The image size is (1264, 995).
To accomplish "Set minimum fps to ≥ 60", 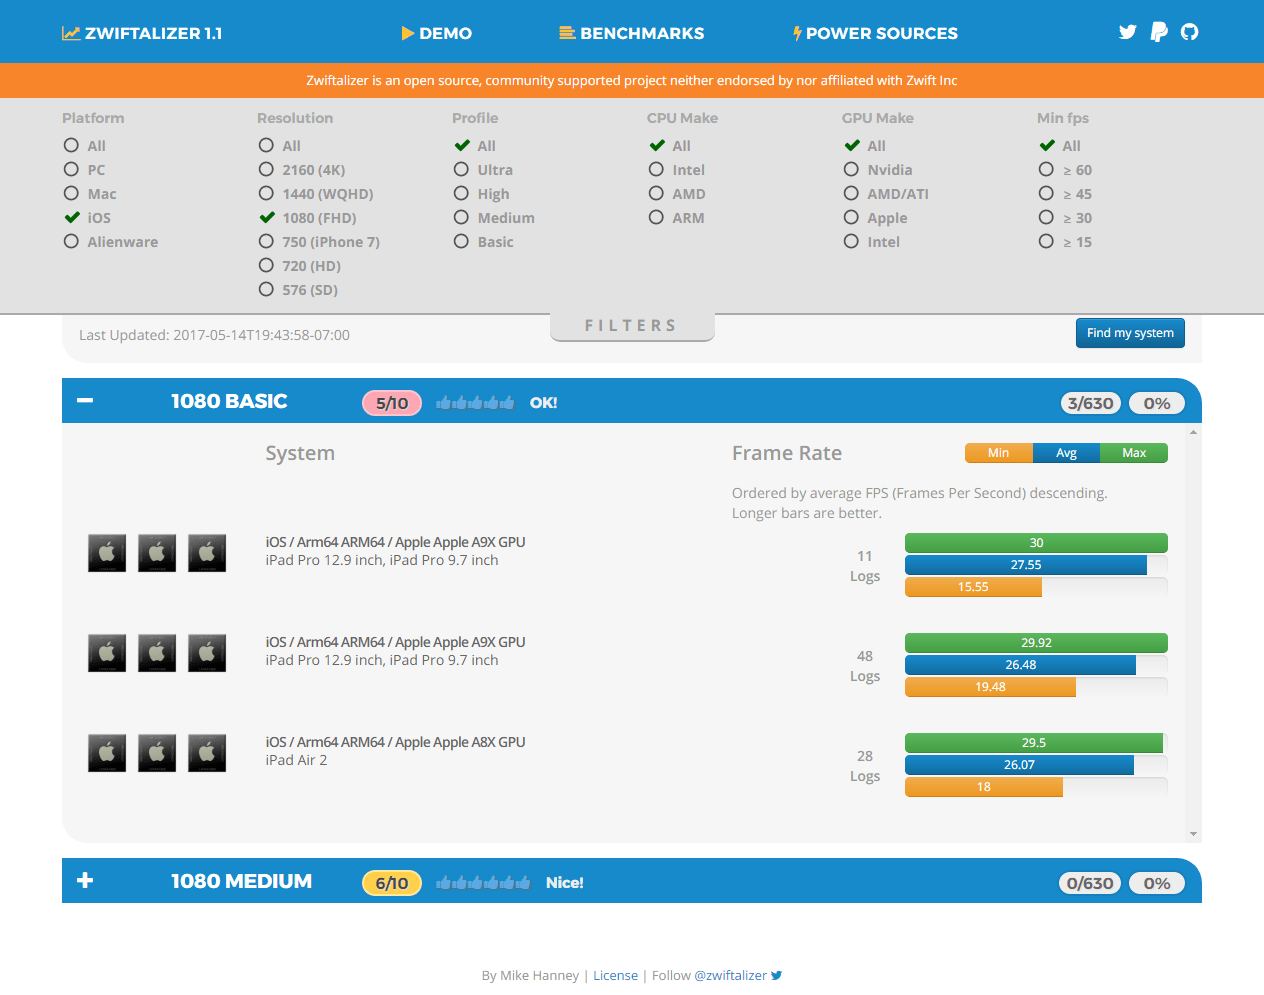I will (1065, 170).
